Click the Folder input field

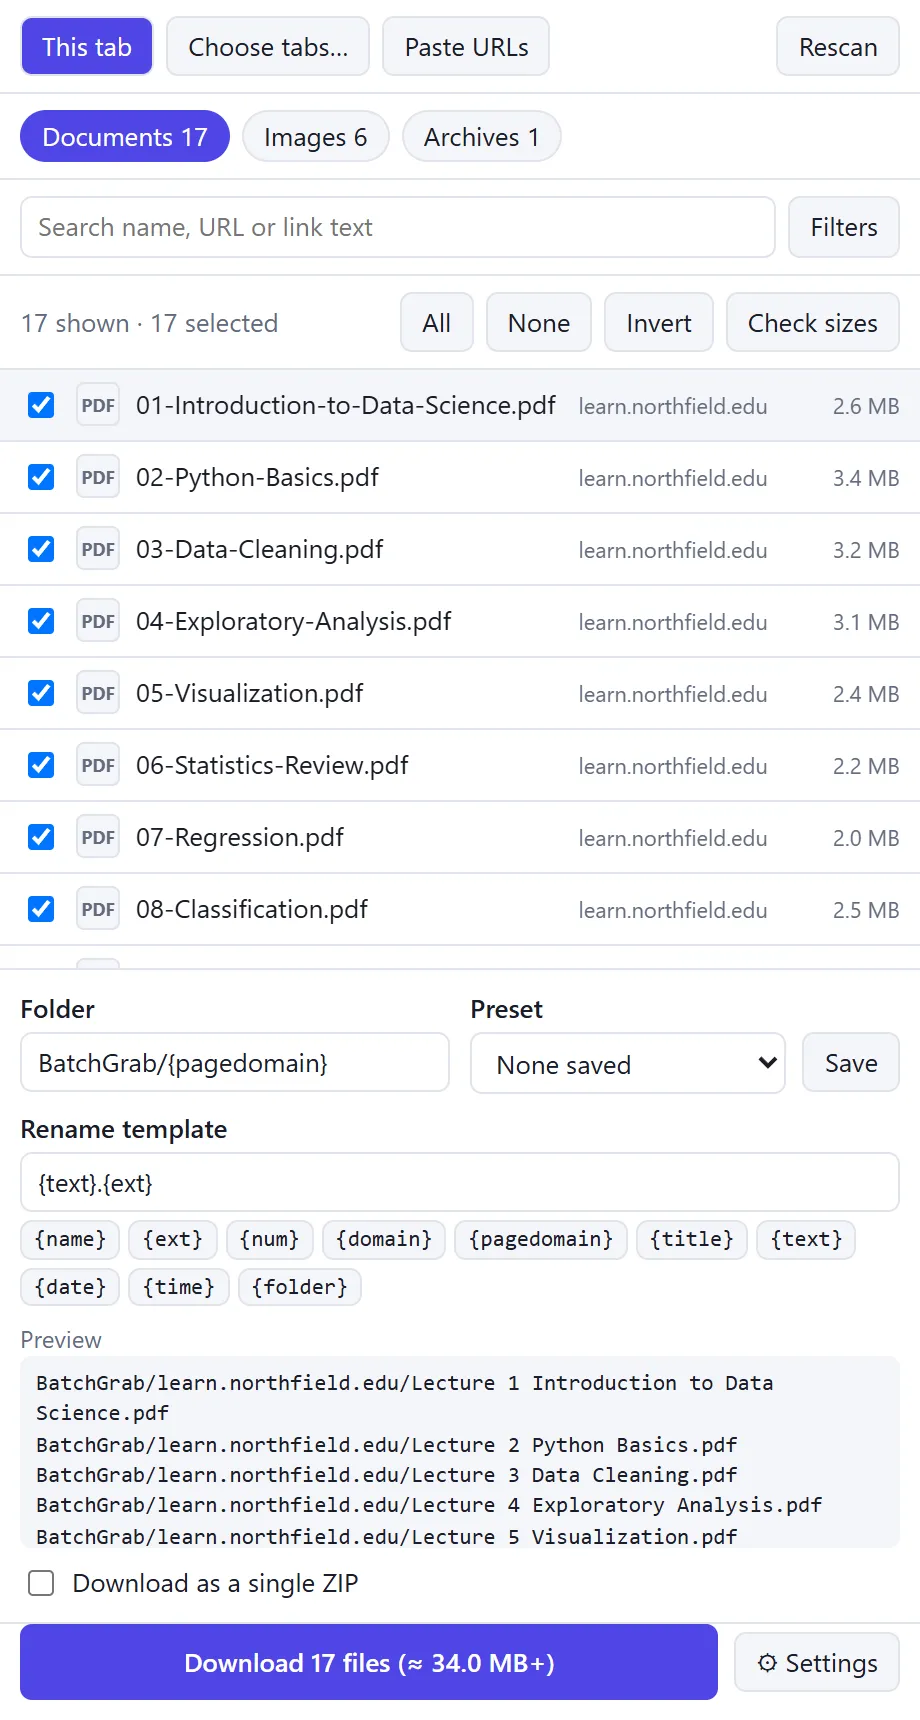tap(235, 1062)
